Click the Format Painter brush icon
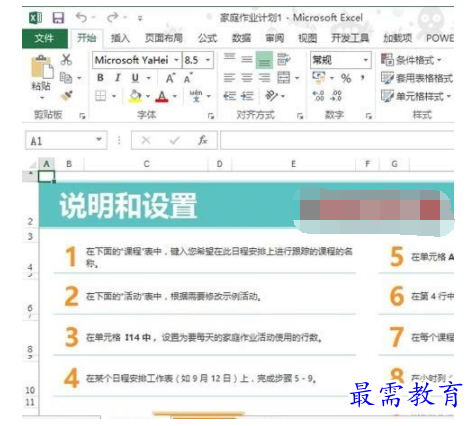This screenshot has height=426, width=471. pos(66,96)
